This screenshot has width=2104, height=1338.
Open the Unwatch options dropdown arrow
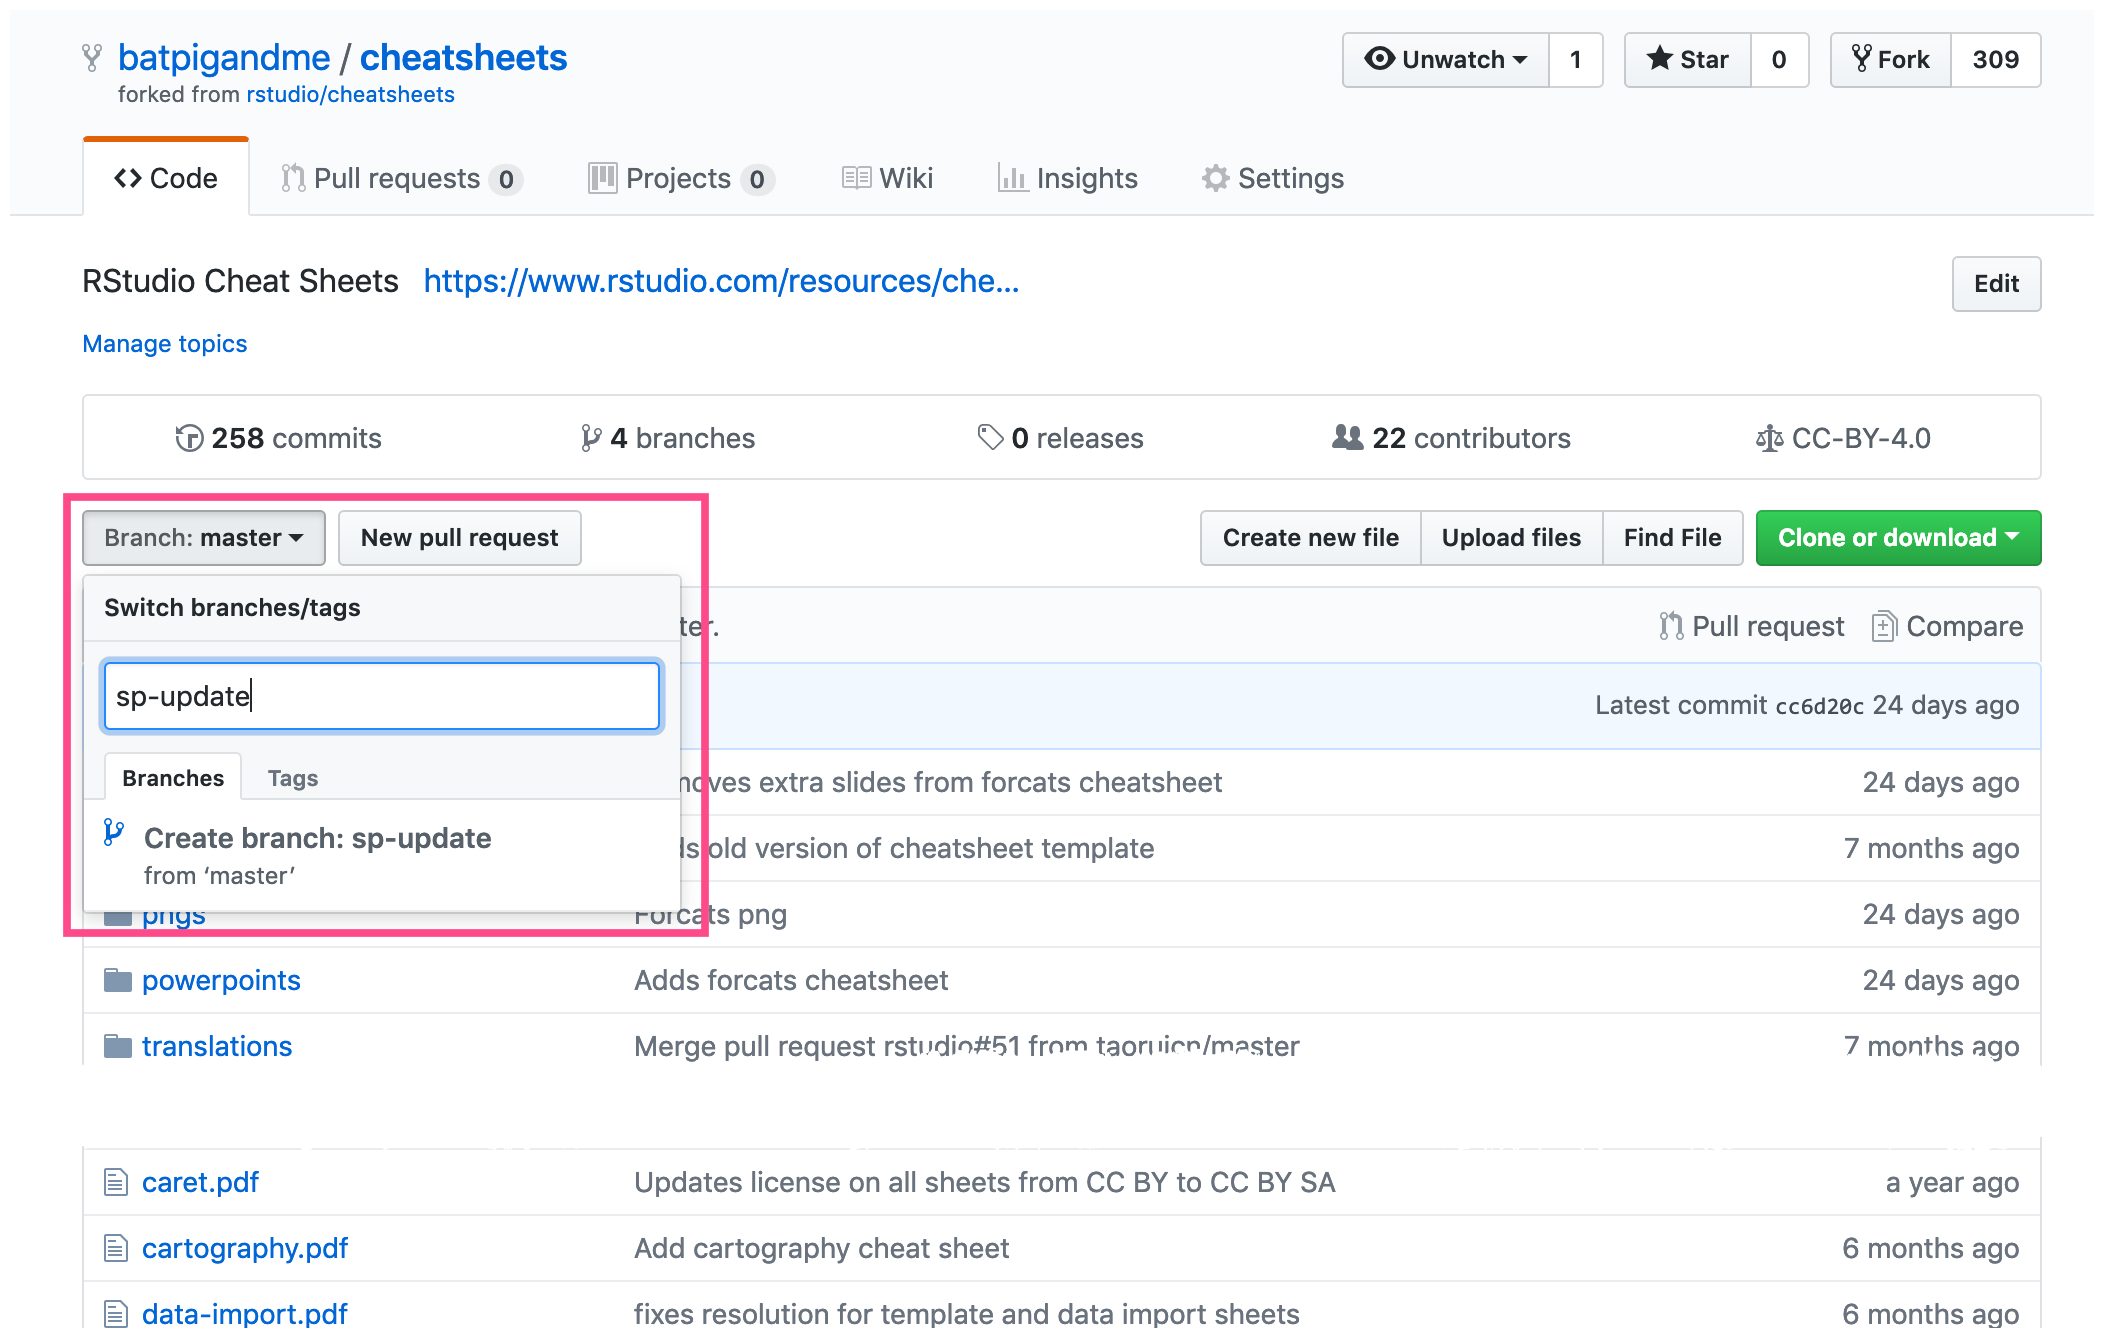pos(1518,59)
